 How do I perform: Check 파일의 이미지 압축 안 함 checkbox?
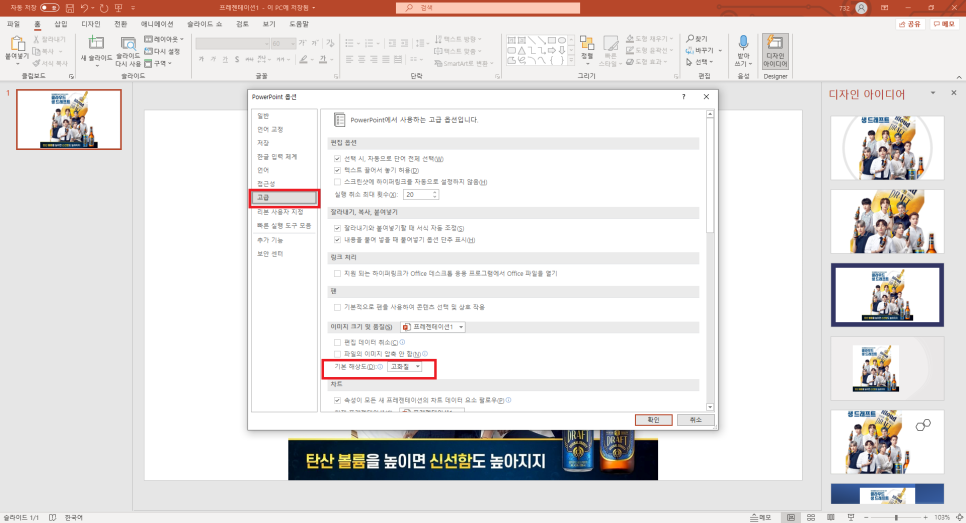click(337, 354)
